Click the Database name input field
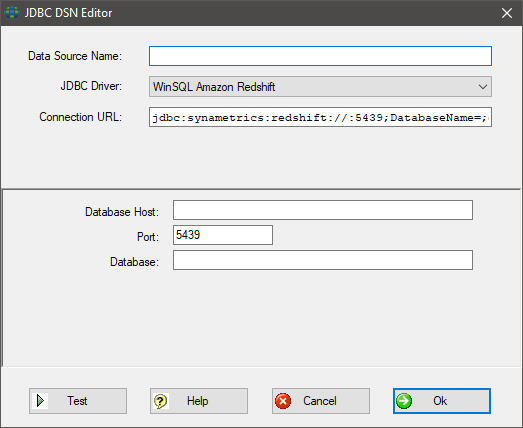 pyautogui.click(x=323, y=260)
